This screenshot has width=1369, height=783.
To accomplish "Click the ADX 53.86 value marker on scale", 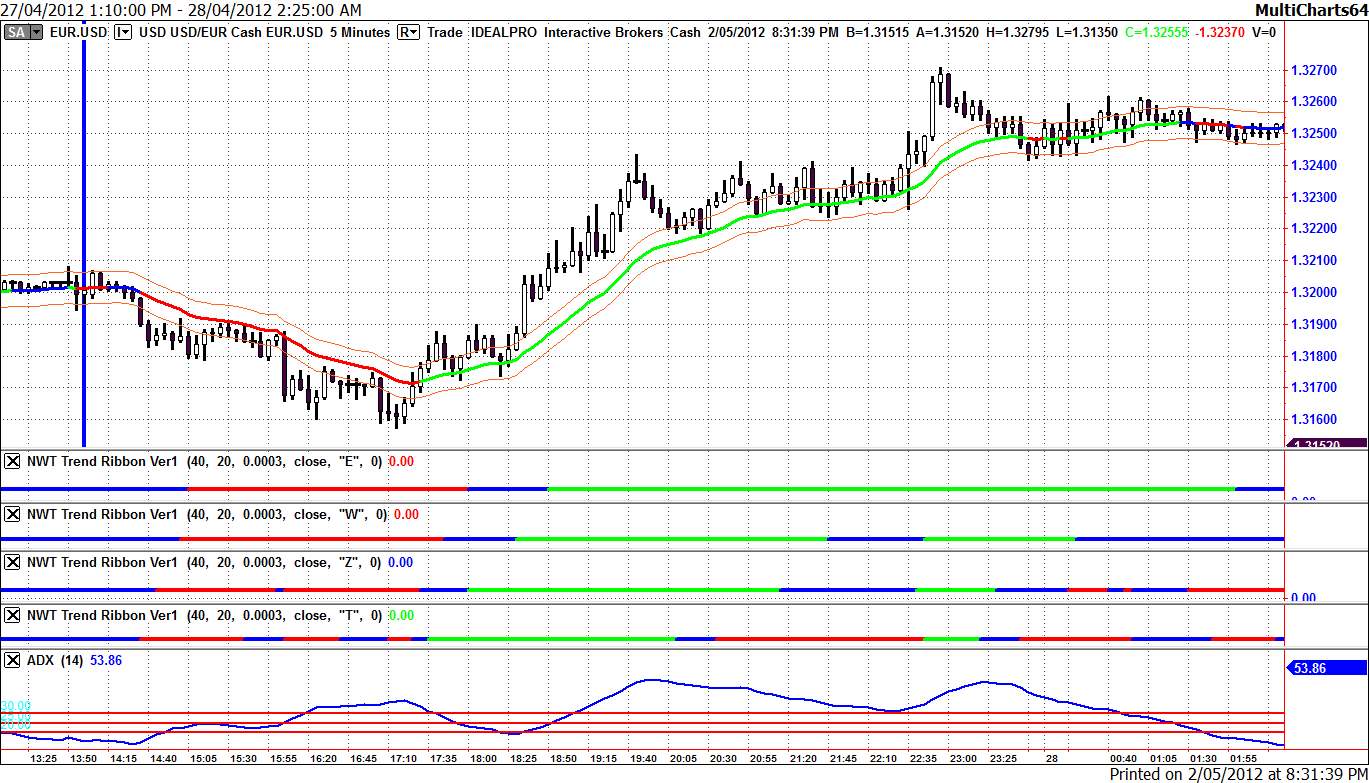I will tap(1325, 667).
